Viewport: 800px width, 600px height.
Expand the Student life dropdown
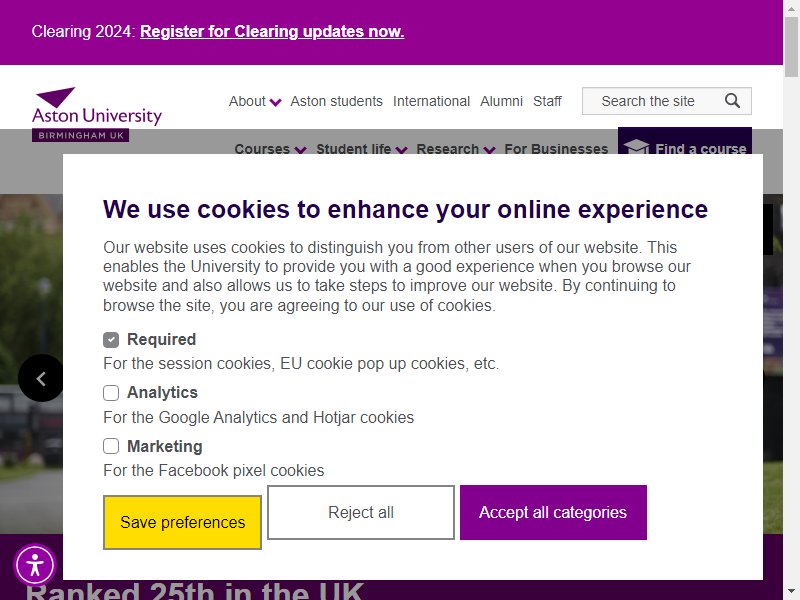pyautogui.click(x=362, y=149)
